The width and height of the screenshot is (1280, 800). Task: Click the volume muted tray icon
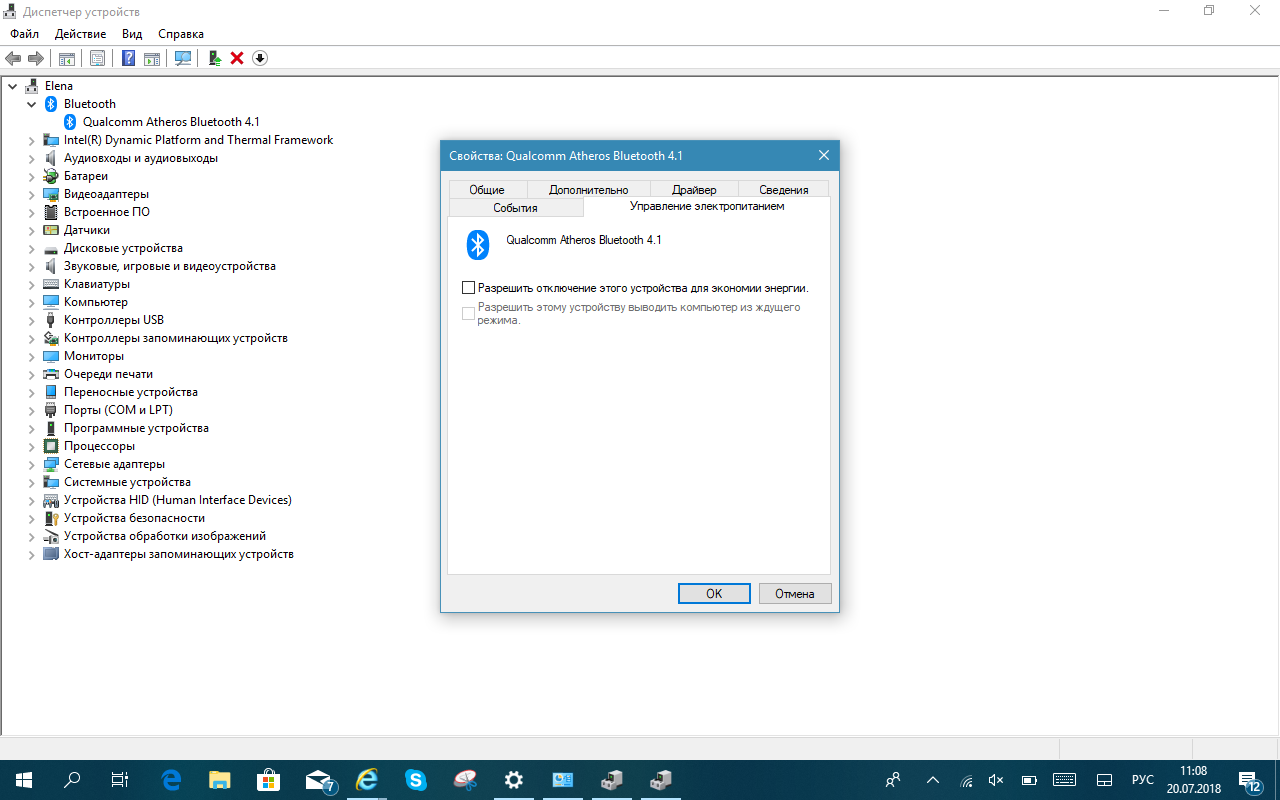tap(996, 780)
